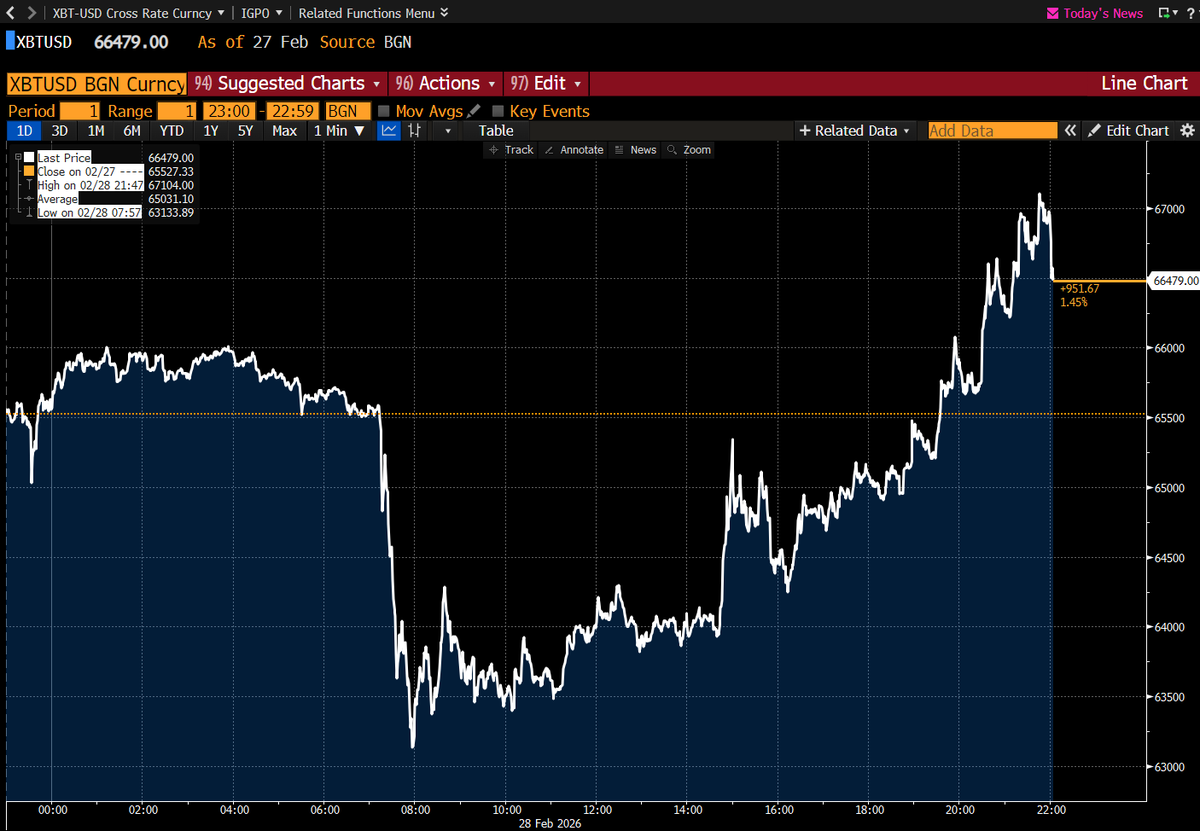Click the High marker icon in legend
This screenshot has height=831, width=1200.
[x=29, y=185]
